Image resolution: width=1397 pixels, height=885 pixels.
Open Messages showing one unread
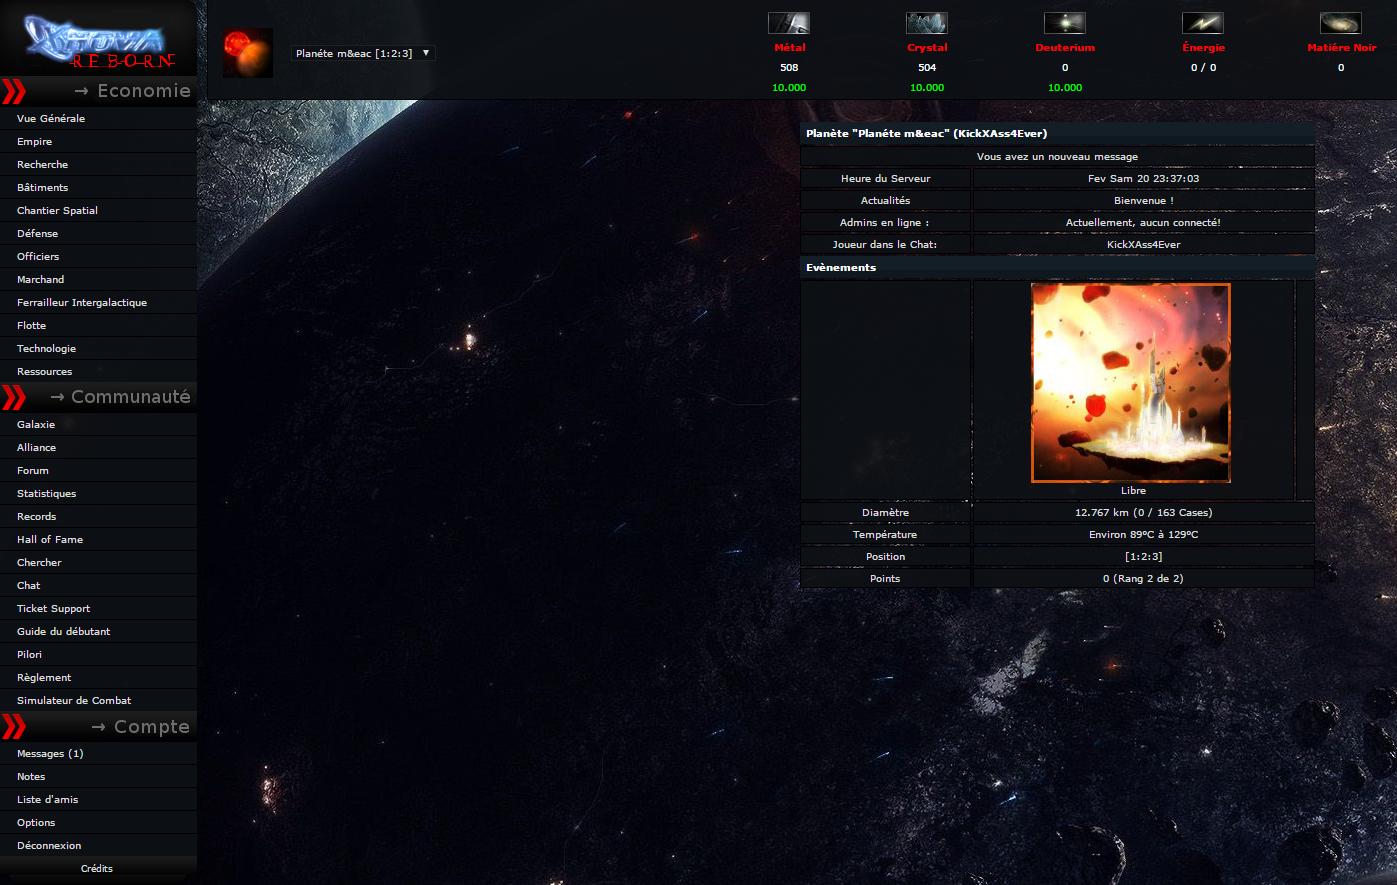(x=50, y=753)
